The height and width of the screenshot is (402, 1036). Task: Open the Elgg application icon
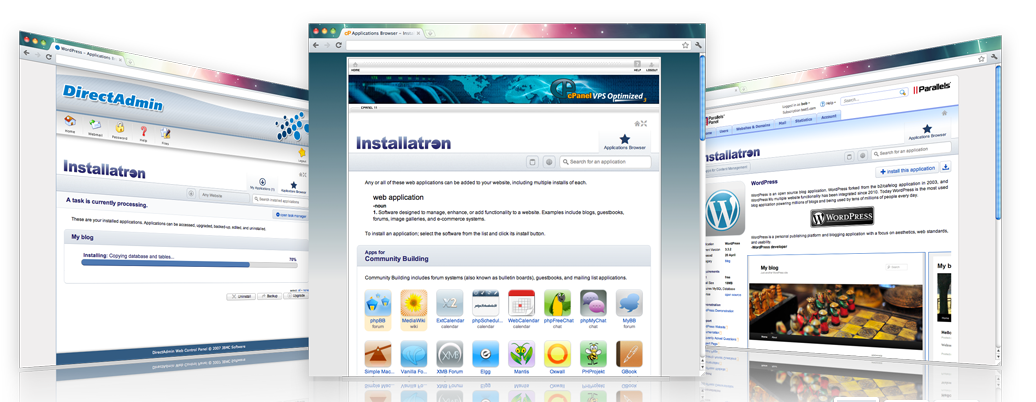[x=485, y=356]
